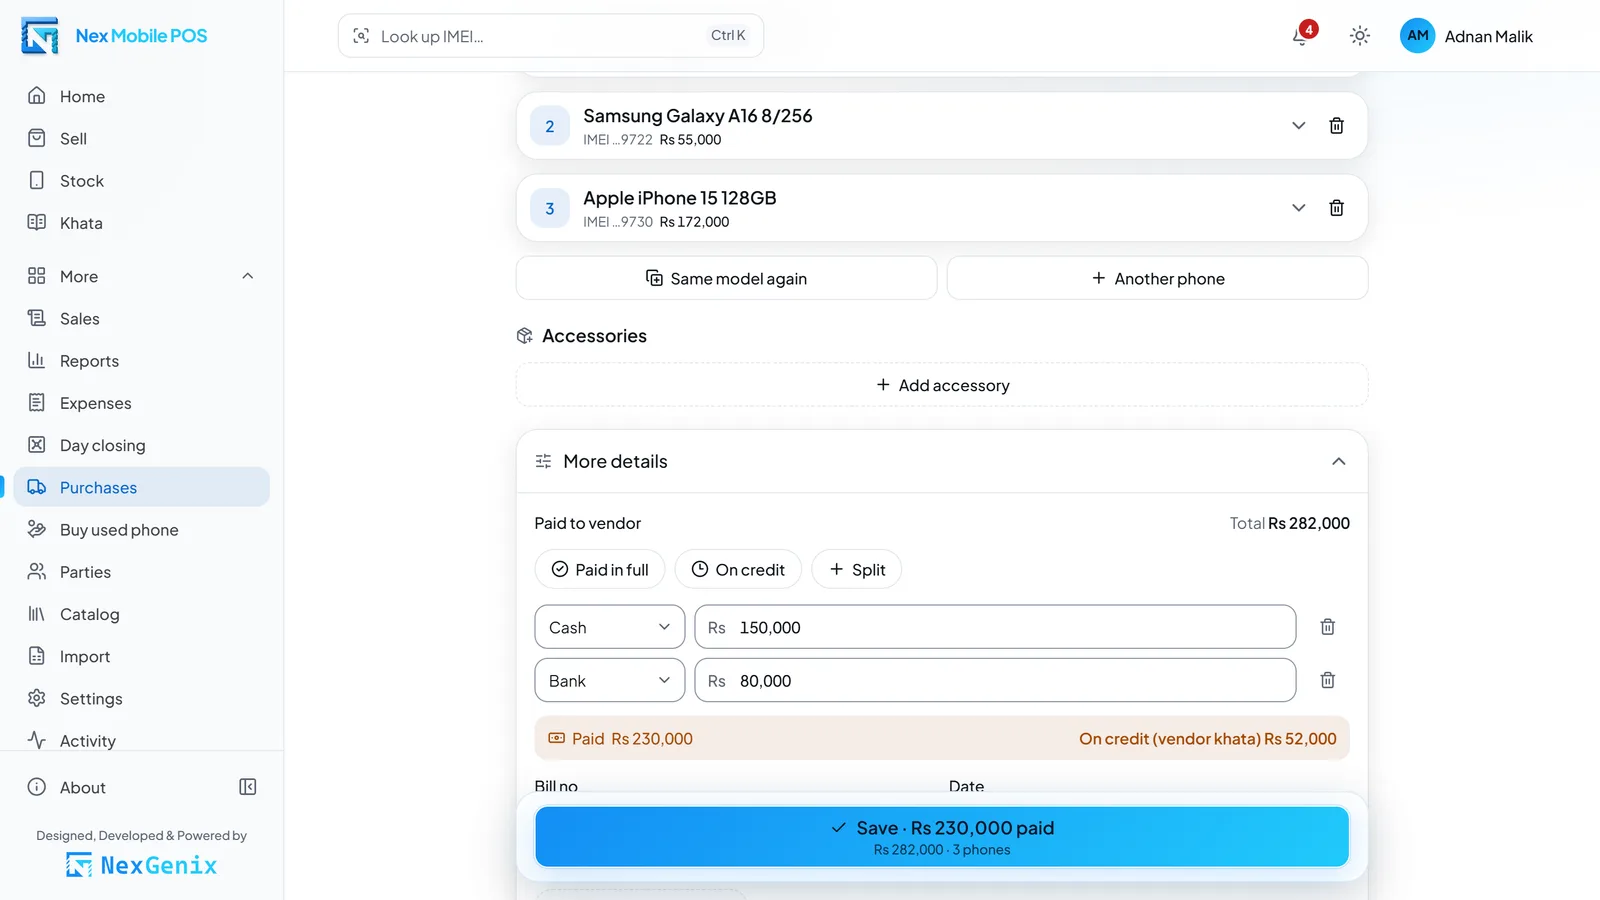The width and height of the screenshot is (1600, 900).
Task: Open the Expenses page
Action: pyautogui.click(x=142, y=403)
